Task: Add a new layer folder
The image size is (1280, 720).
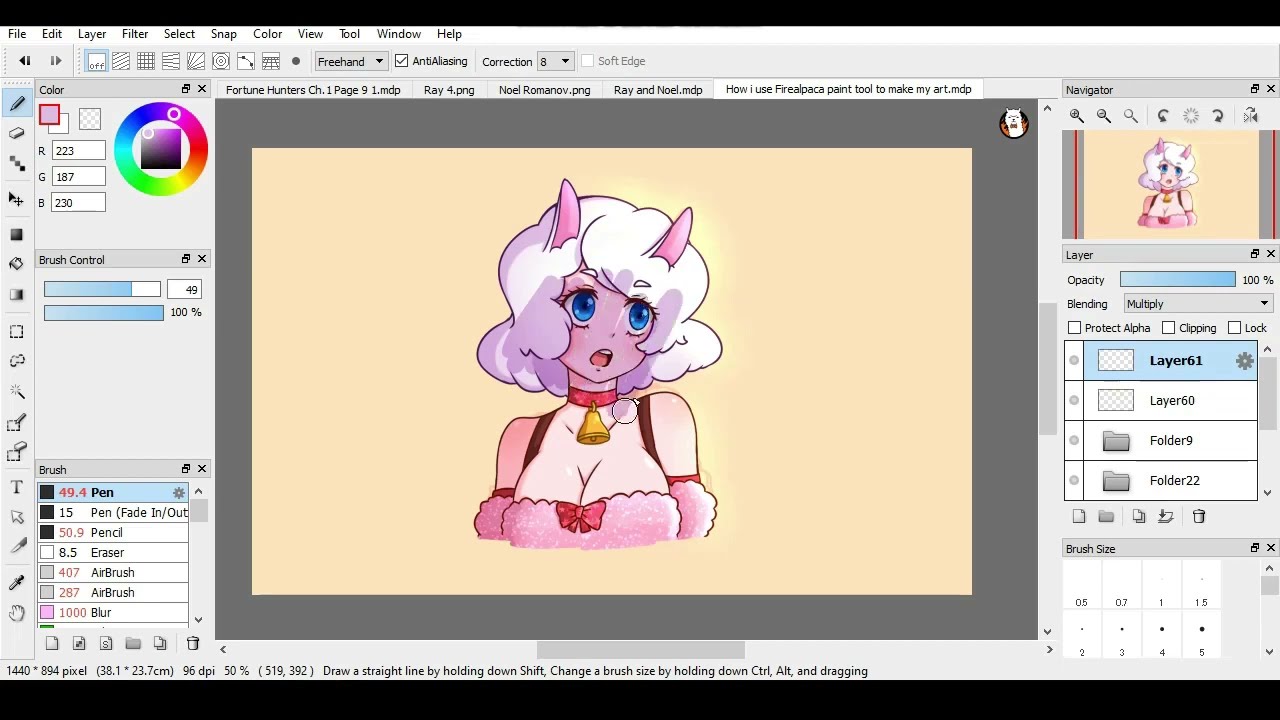Action: pos(1106,516)
